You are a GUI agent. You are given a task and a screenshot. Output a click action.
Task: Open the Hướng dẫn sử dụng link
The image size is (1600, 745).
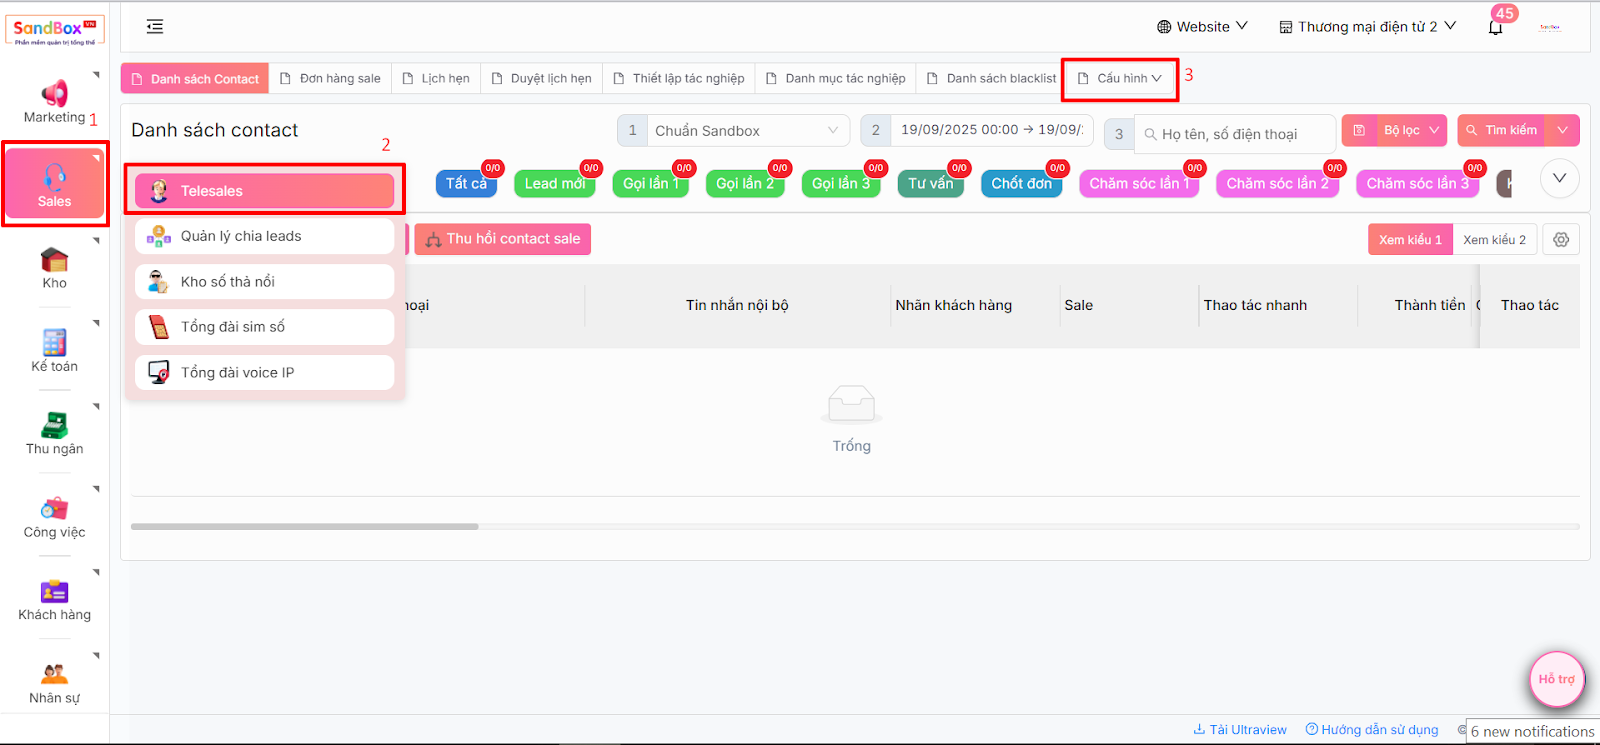tap(1372, 730)
